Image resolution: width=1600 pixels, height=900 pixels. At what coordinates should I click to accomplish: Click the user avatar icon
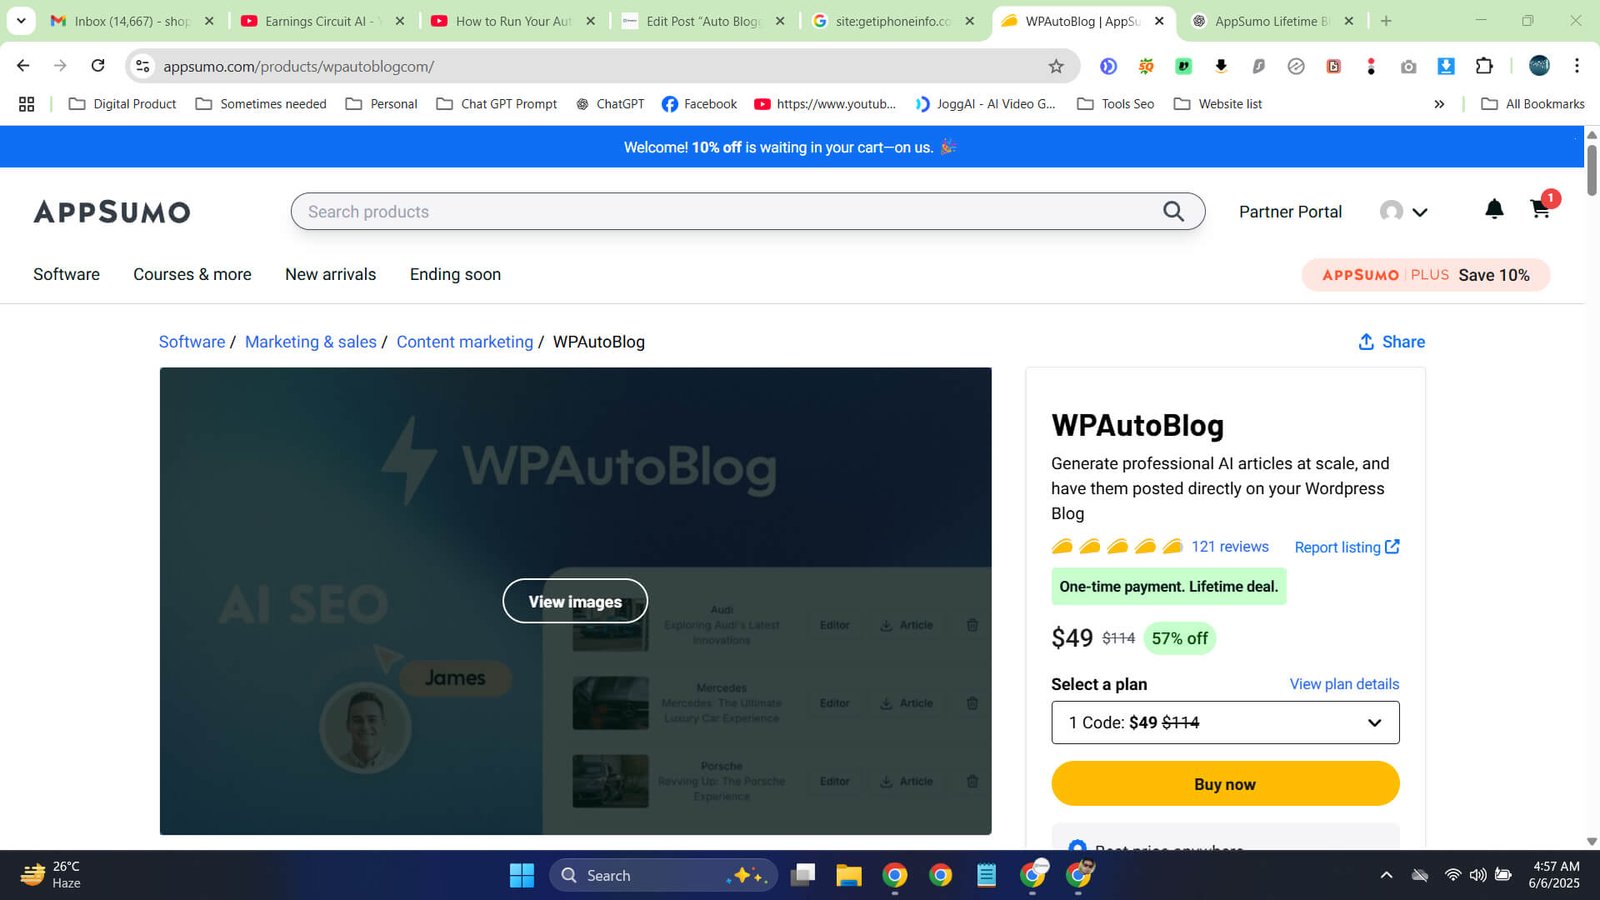(1391, 211)
